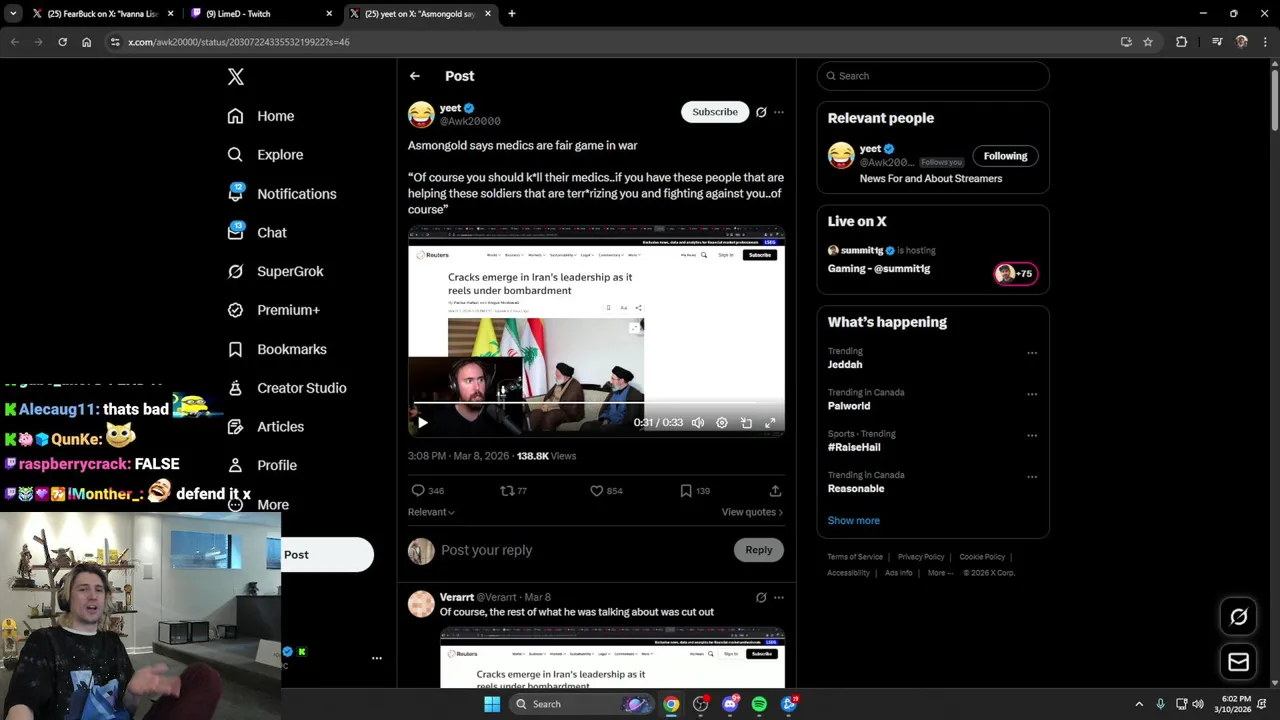1280x720 pixels.
Task: Open the Windows Start menu
Action: pos(492,704)
